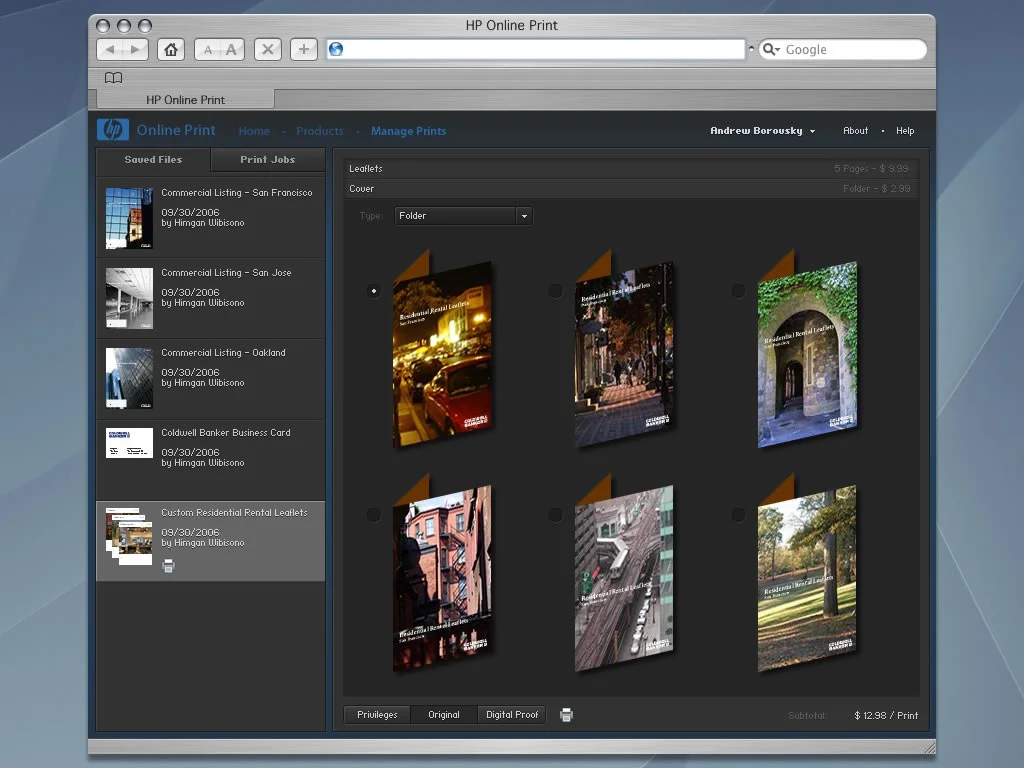The image size is (1024, 768).
Task: Click the Privileges button
Action: click(x=377, y=715)
